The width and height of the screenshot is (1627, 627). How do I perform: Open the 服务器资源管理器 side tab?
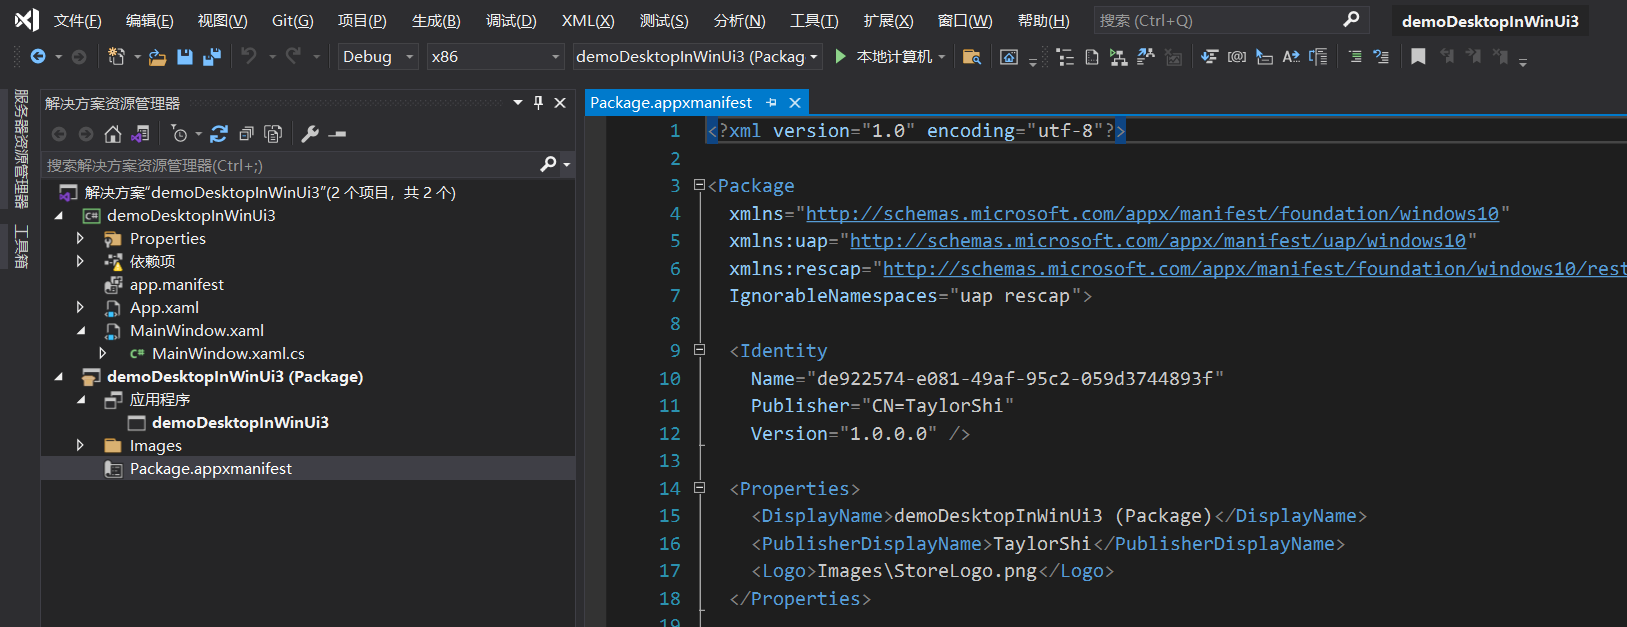pos(20,148)
